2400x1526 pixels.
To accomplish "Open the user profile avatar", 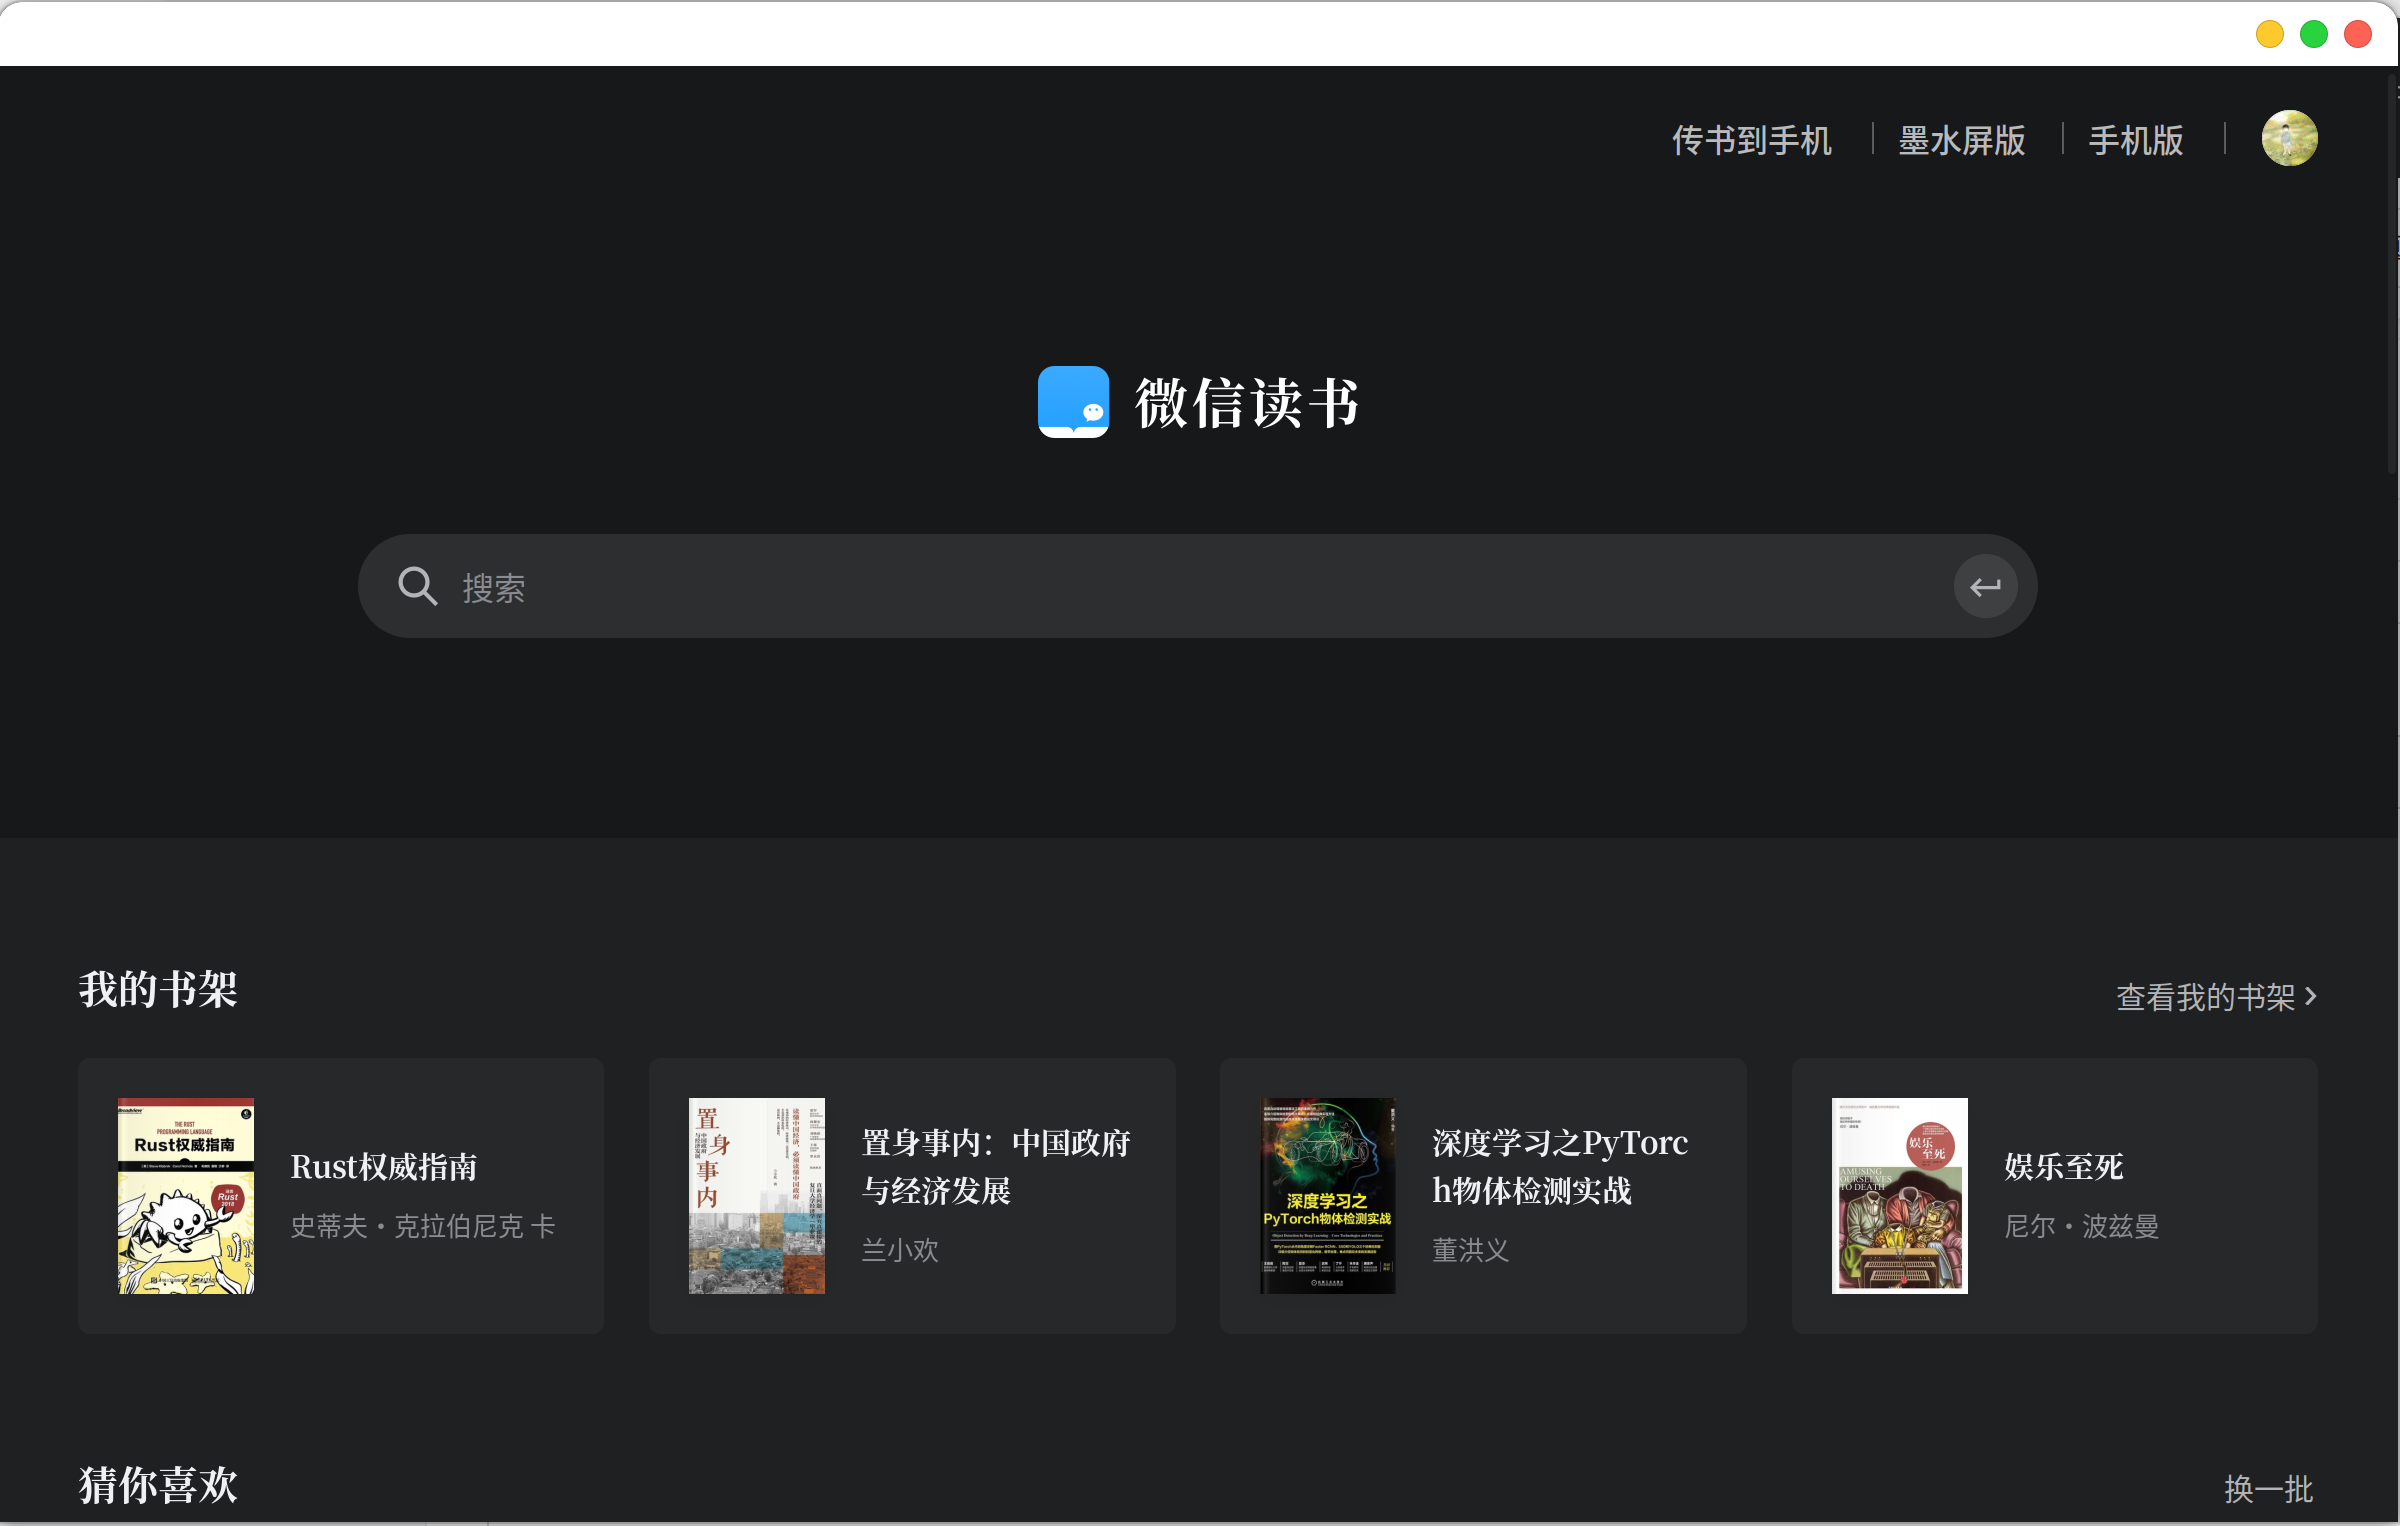I will 2289,138.
